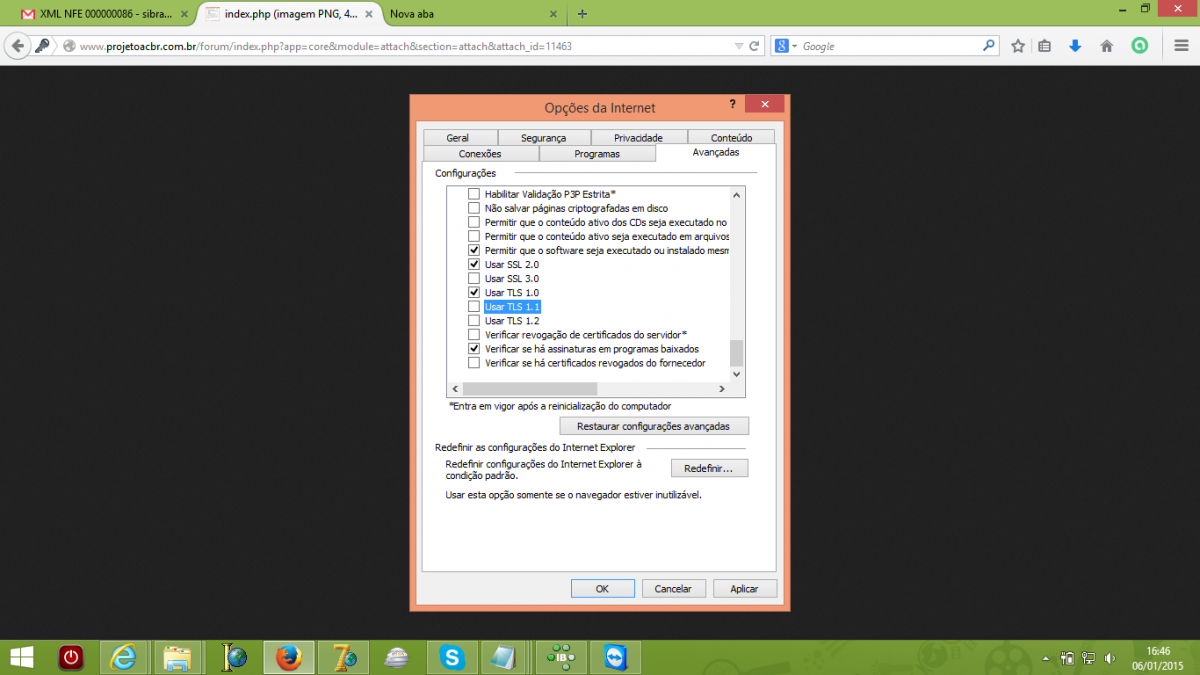
Task: Switch to the Nova aba browser tab
Action: [x=475, y=15]
